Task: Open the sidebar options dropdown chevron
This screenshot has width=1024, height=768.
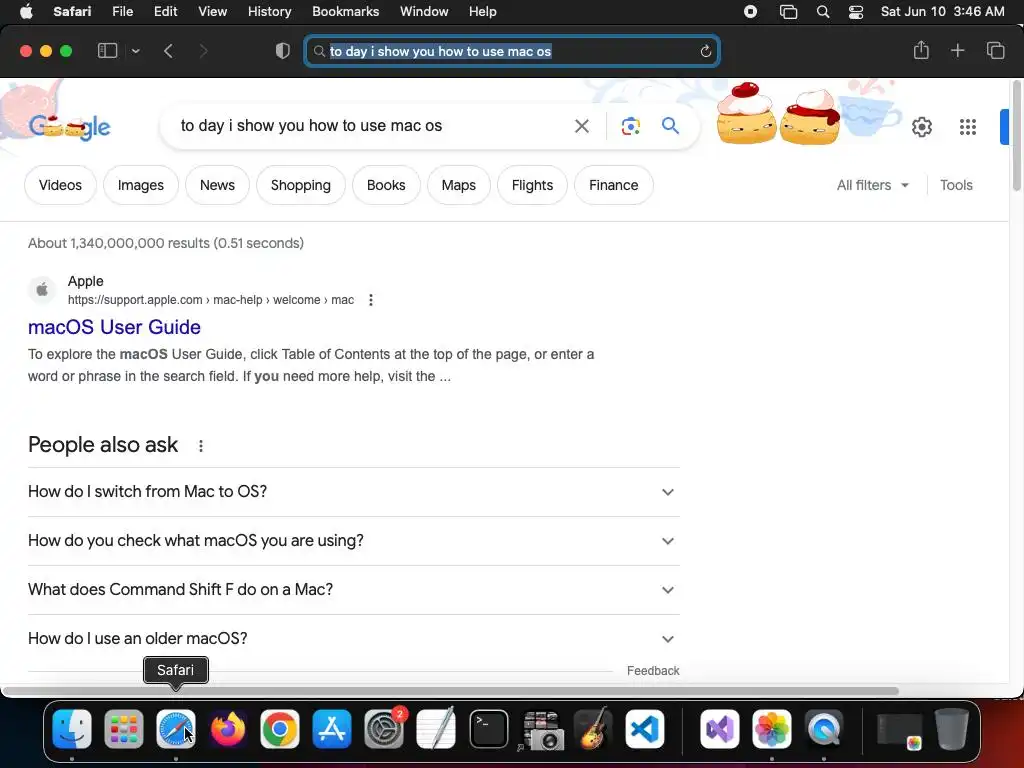Action: pyautogui.click(x=135, y=51)
